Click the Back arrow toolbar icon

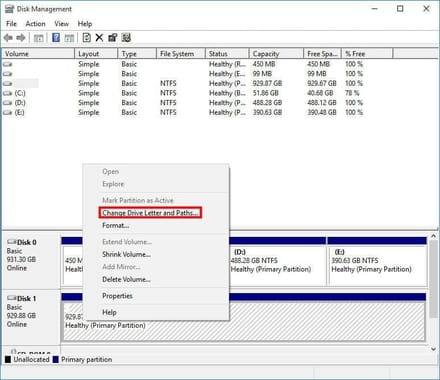[8, 38]
